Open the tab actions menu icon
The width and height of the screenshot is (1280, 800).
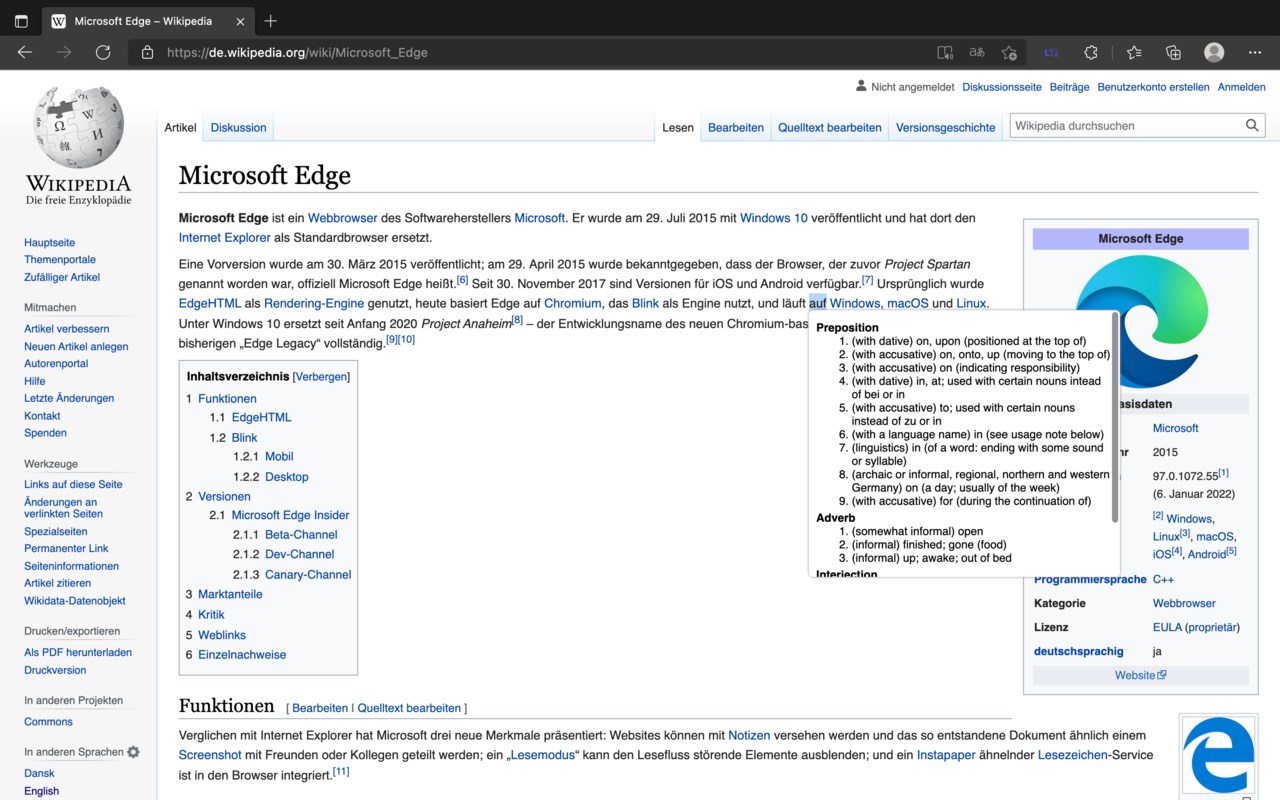click(21, 21)
